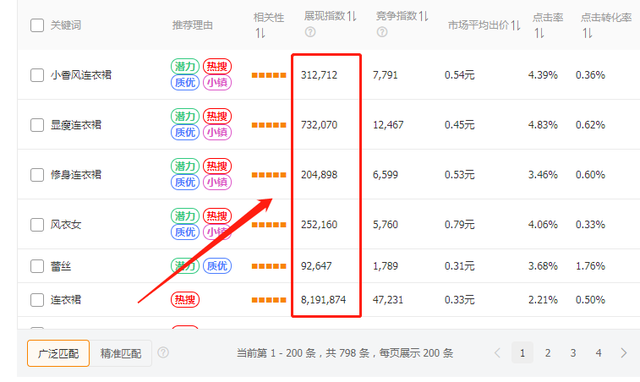Sort by 点击率 column arrows
This screenshot has height=382, width=640.
[x=540, y=33]
